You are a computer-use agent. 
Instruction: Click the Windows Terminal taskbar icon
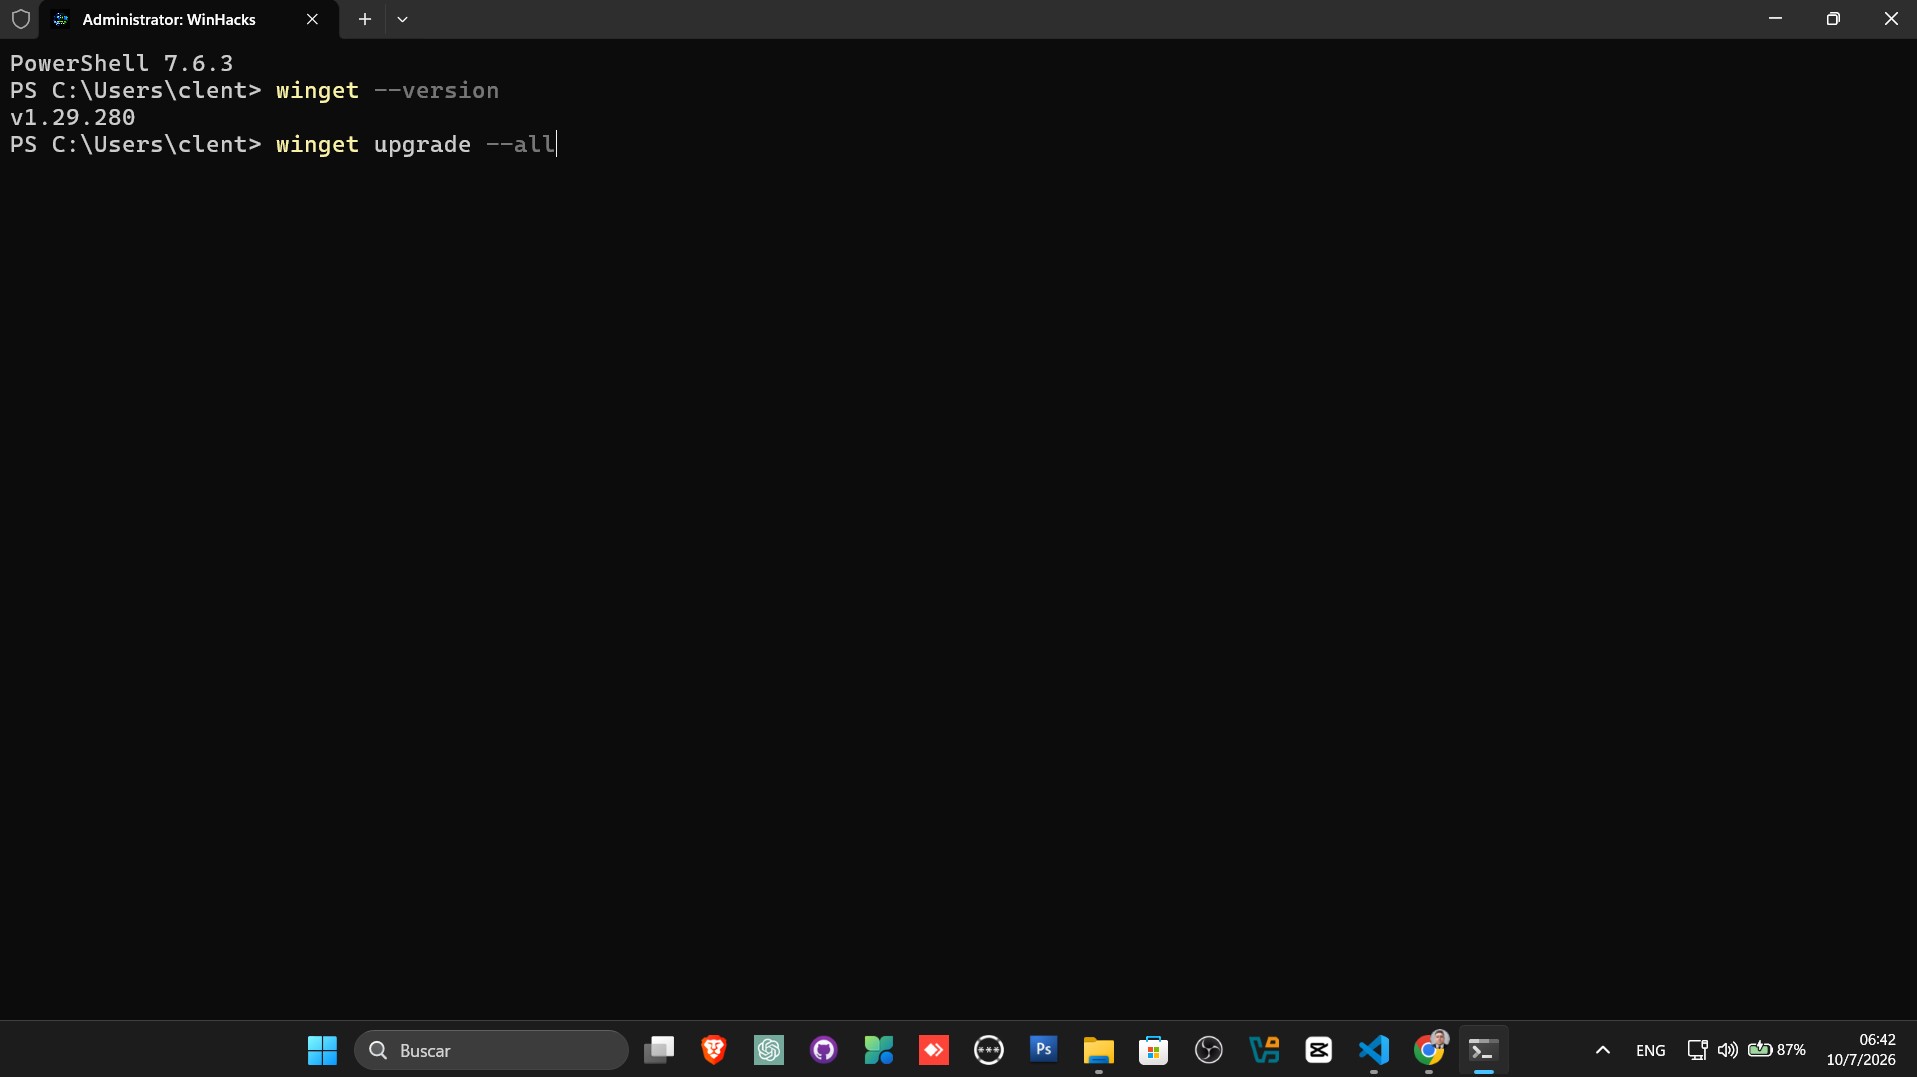pos(1484,1050)
